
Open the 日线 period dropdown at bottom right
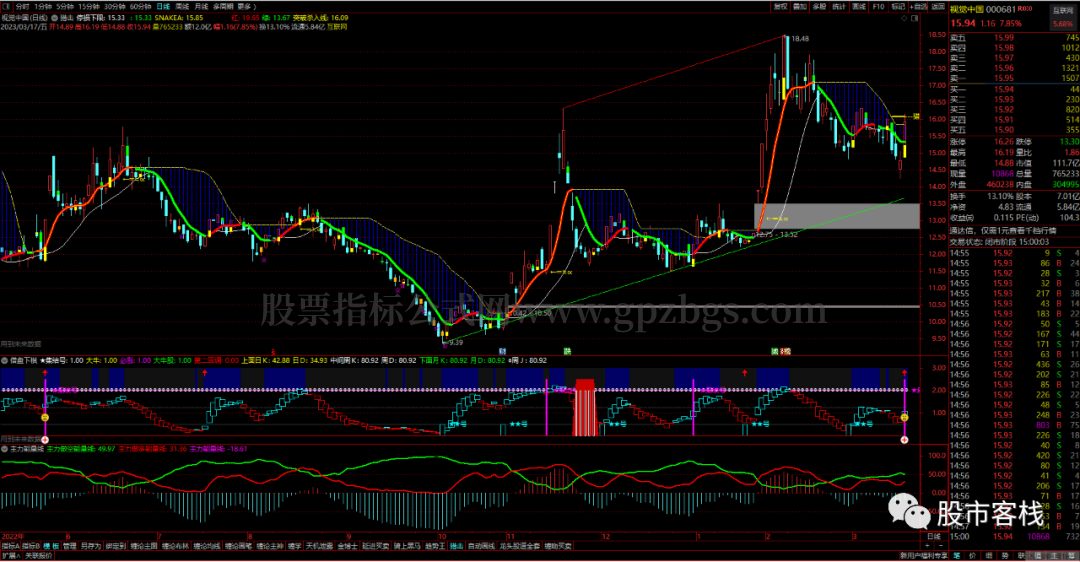point(934,537)
